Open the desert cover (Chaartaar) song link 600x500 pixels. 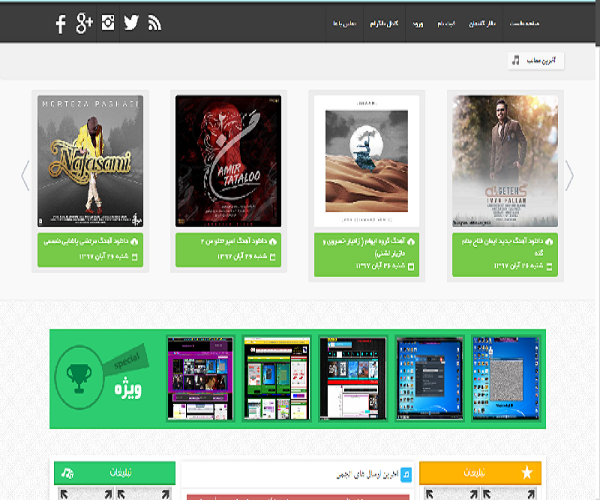tap(364, 247)
